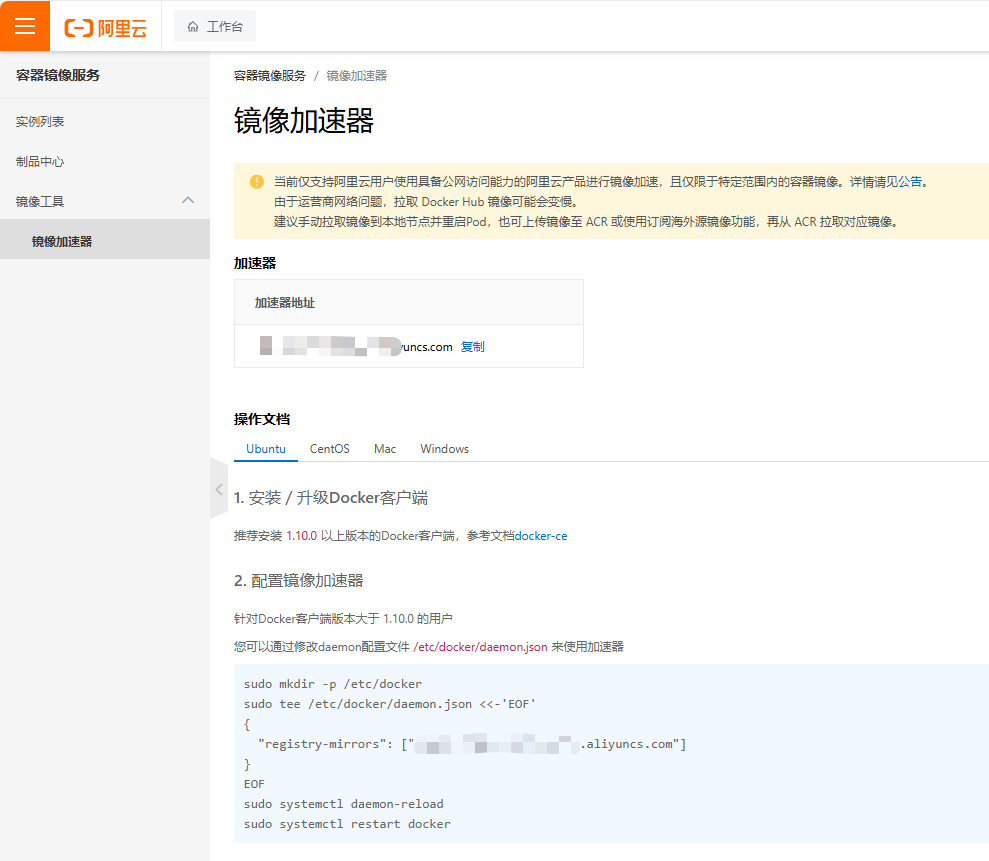This screenshot has height=861, width=989.
Task: Open 实例列表 in the sidebar
Action: (40, 122)
